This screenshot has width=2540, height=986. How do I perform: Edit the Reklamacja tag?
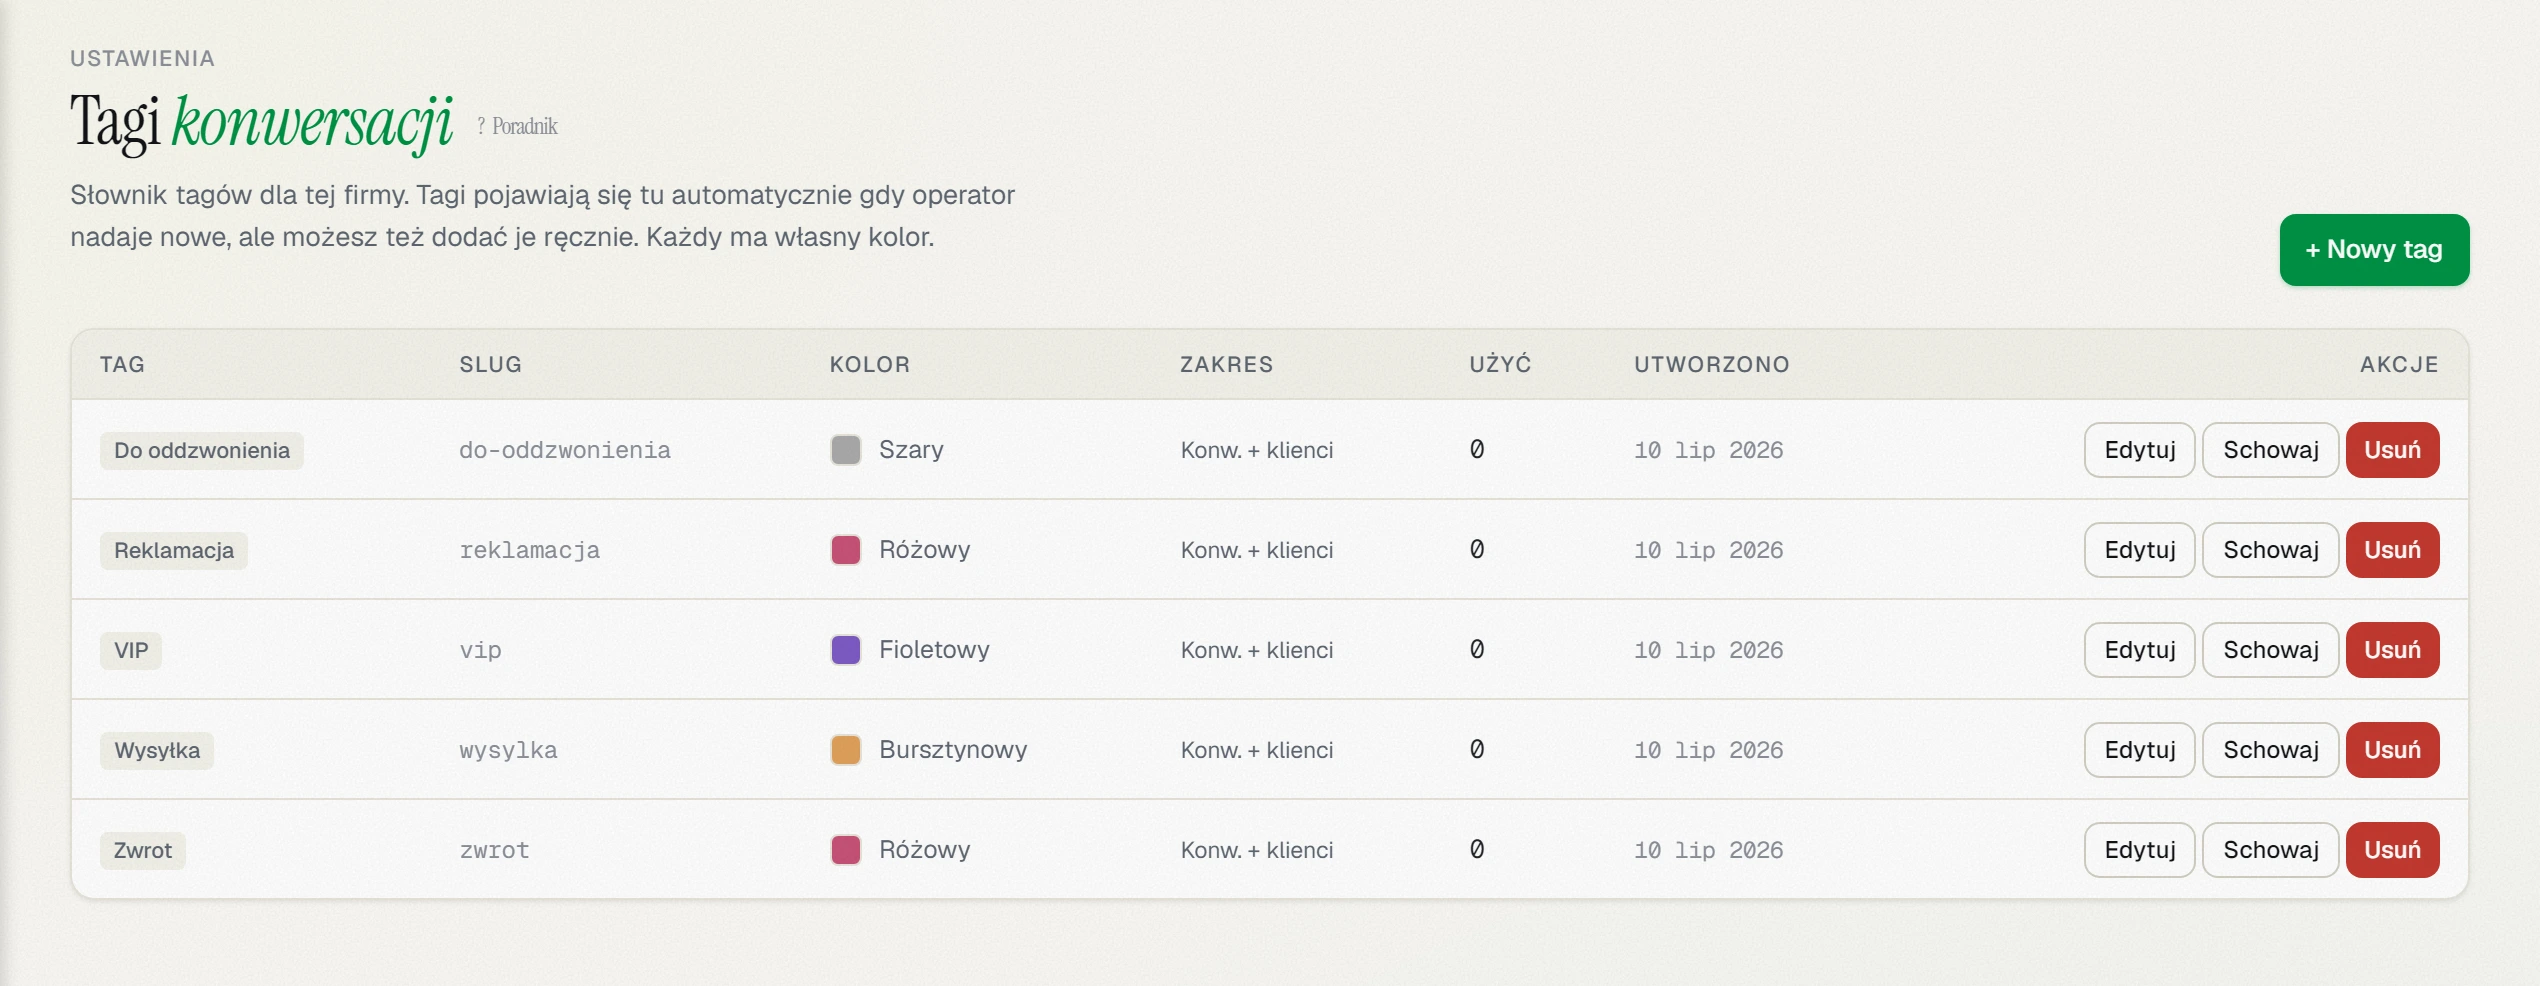(x=2139, y=550)
